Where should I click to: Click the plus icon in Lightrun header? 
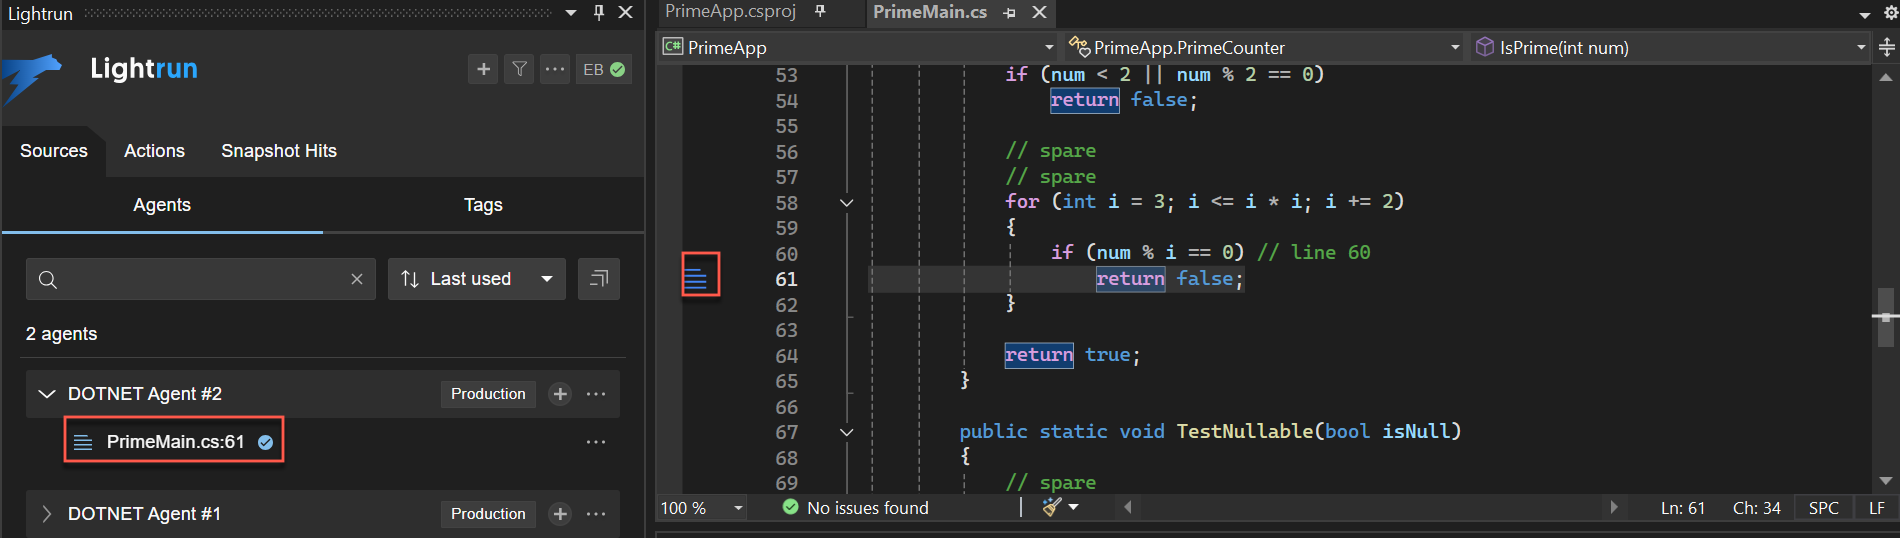pyautogui.click(x=483, y=69)
